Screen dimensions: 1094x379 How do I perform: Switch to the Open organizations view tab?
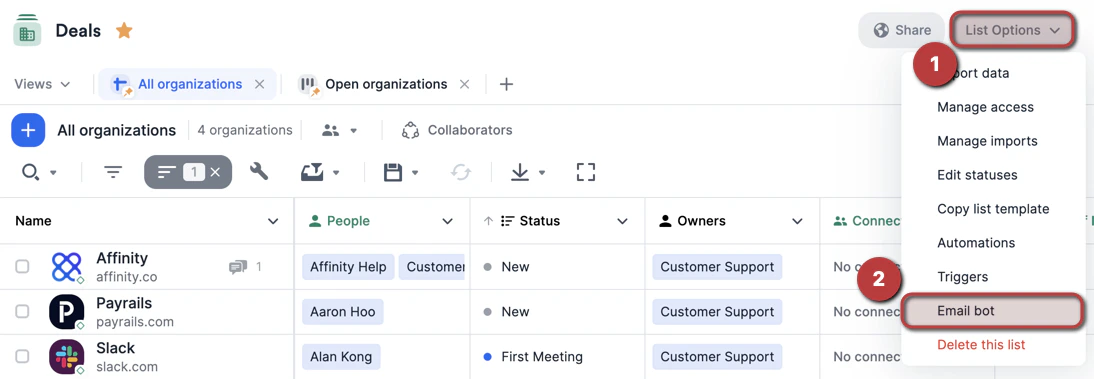[386, 84]
